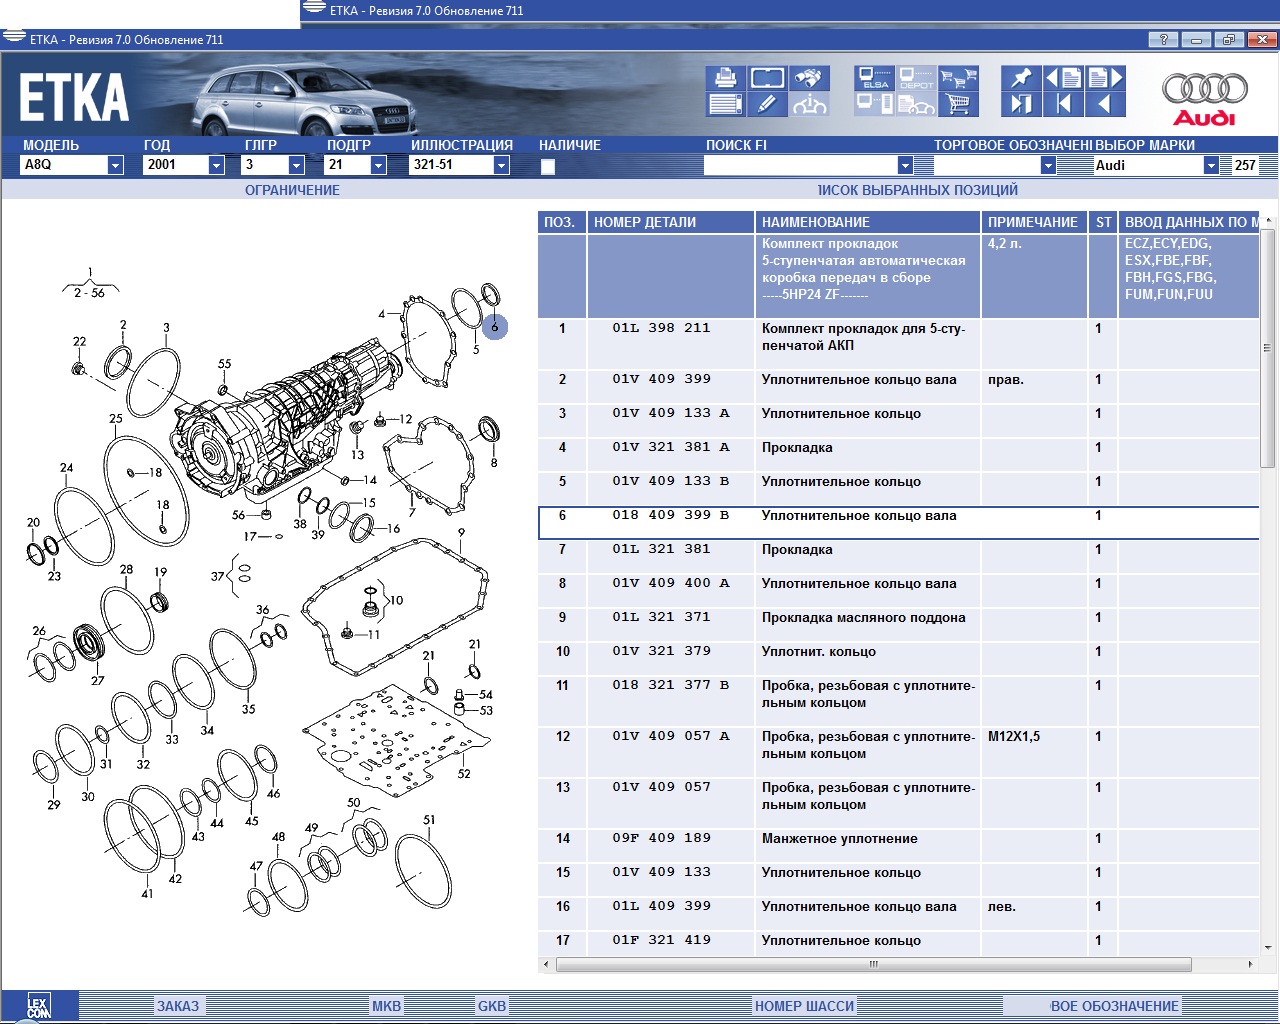Screen dimensions: 1280x1024
Task: Click the document with car icon
Action: [916, 103]
